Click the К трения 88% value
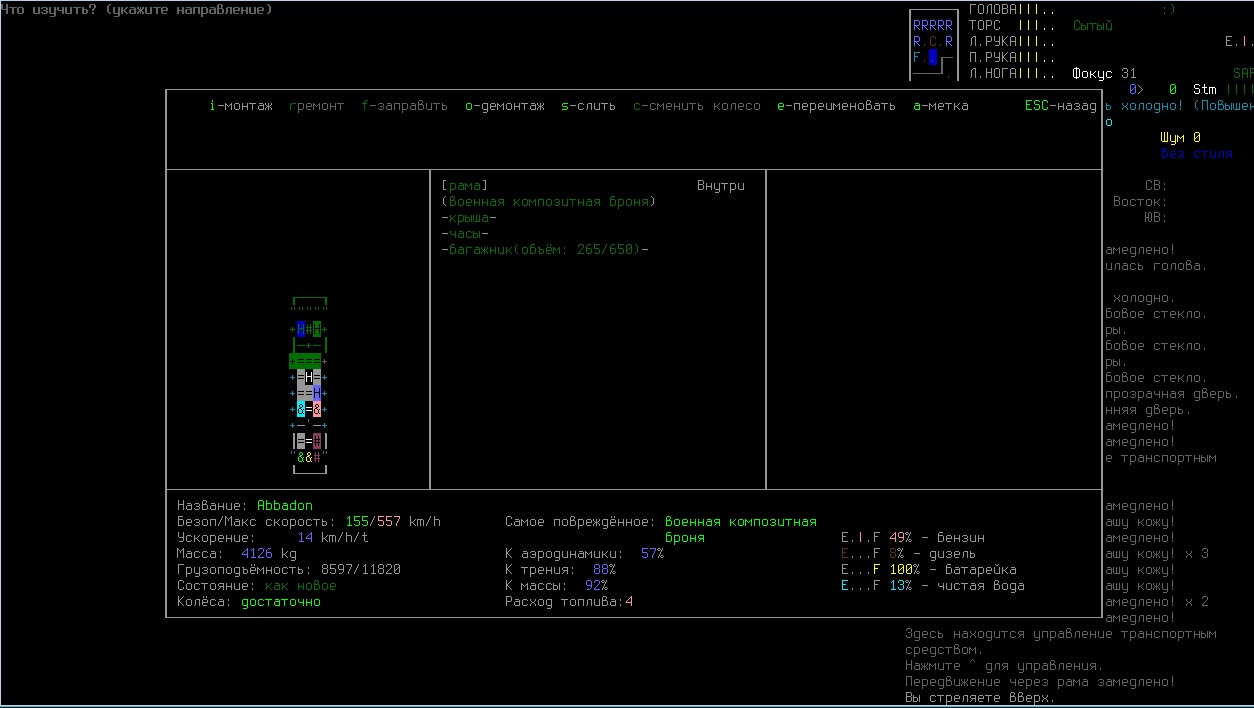 [x=605, y=570]
